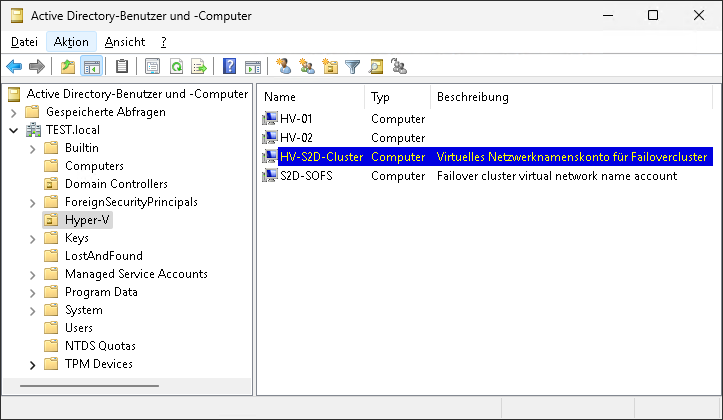Select the HV-02 computer row
Viewport: 723px width, 420px height.
point(486,137)
